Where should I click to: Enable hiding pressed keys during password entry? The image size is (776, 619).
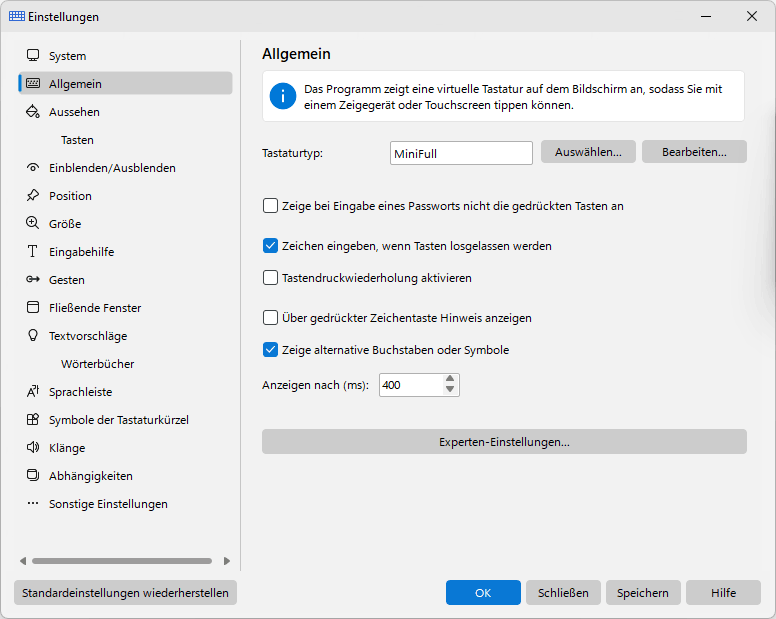click(x=270, y=205)
